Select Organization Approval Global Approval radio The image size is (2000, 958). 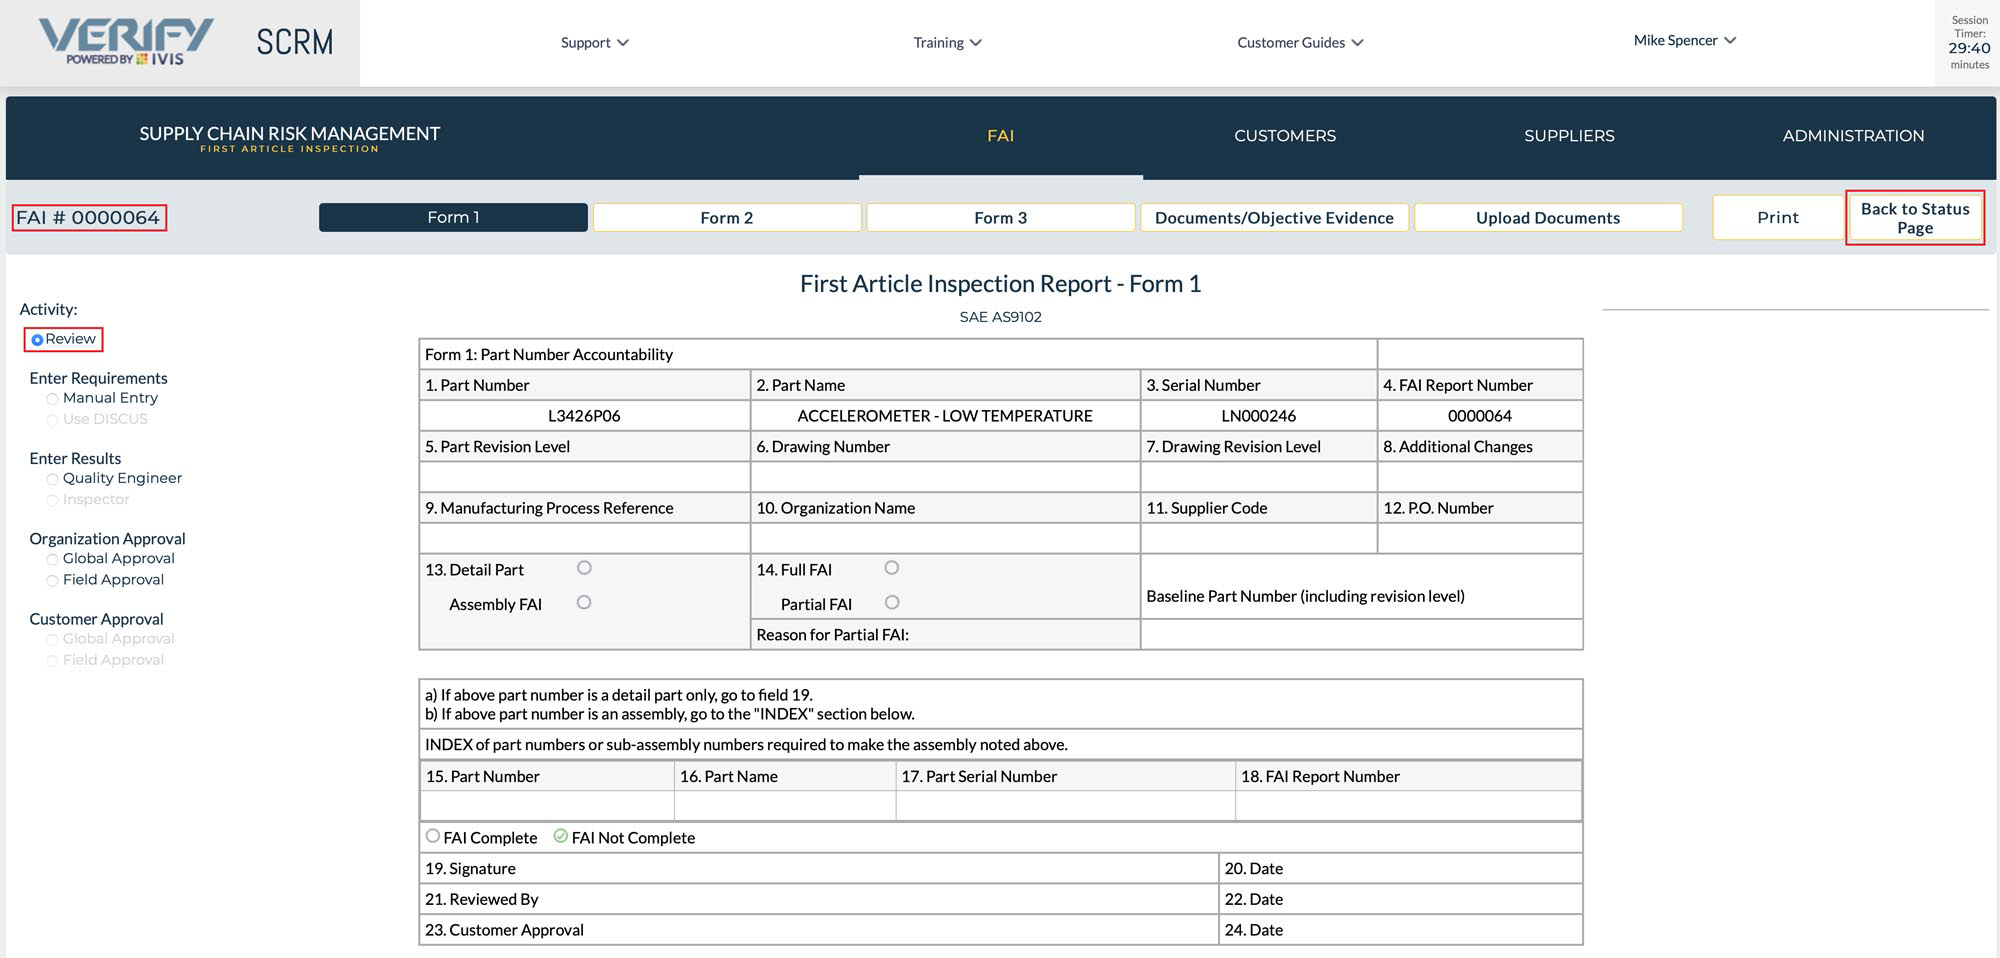[x=52, y=560]
